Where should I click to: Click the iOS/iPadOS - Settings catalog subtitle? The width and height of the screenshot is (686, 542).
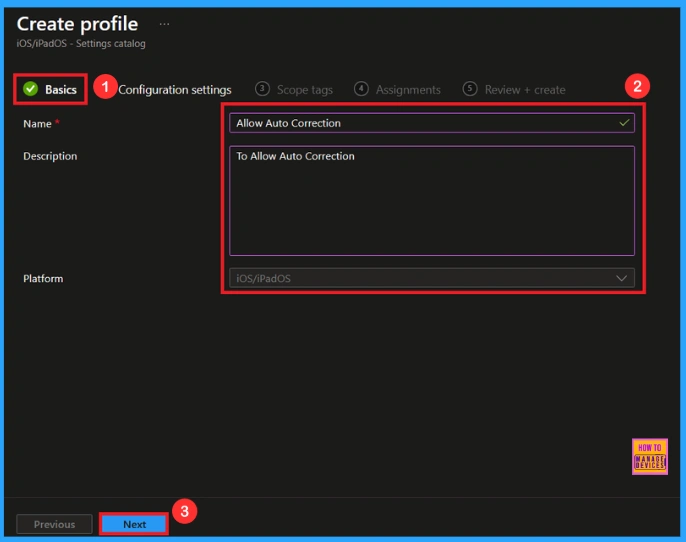coord(81,44)
